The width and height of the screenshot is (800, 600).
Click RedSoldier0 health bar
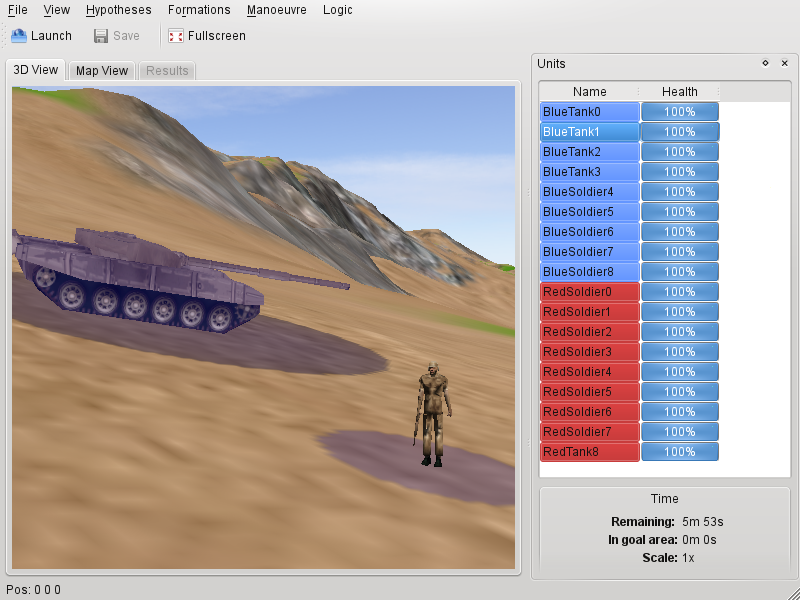click(x=680, y=292)
